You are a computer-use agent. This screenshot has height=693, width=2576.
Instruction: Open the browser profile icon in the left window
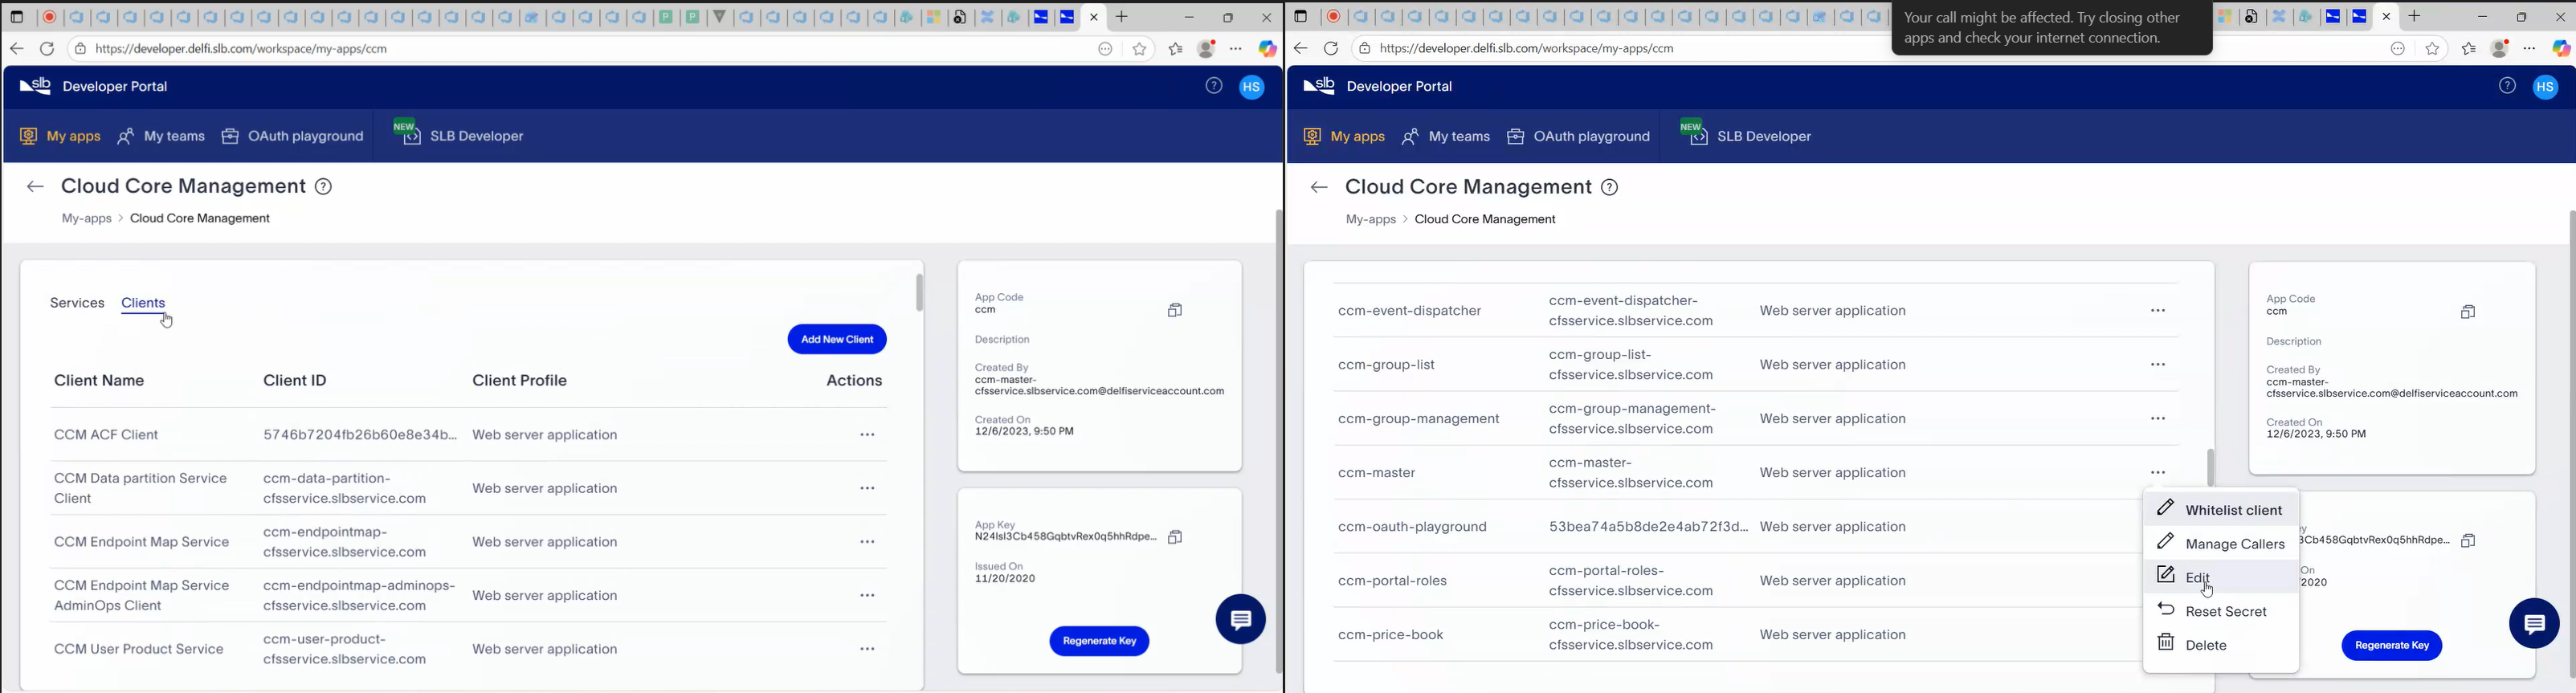pyautogui.click(x=1207, y=49)
